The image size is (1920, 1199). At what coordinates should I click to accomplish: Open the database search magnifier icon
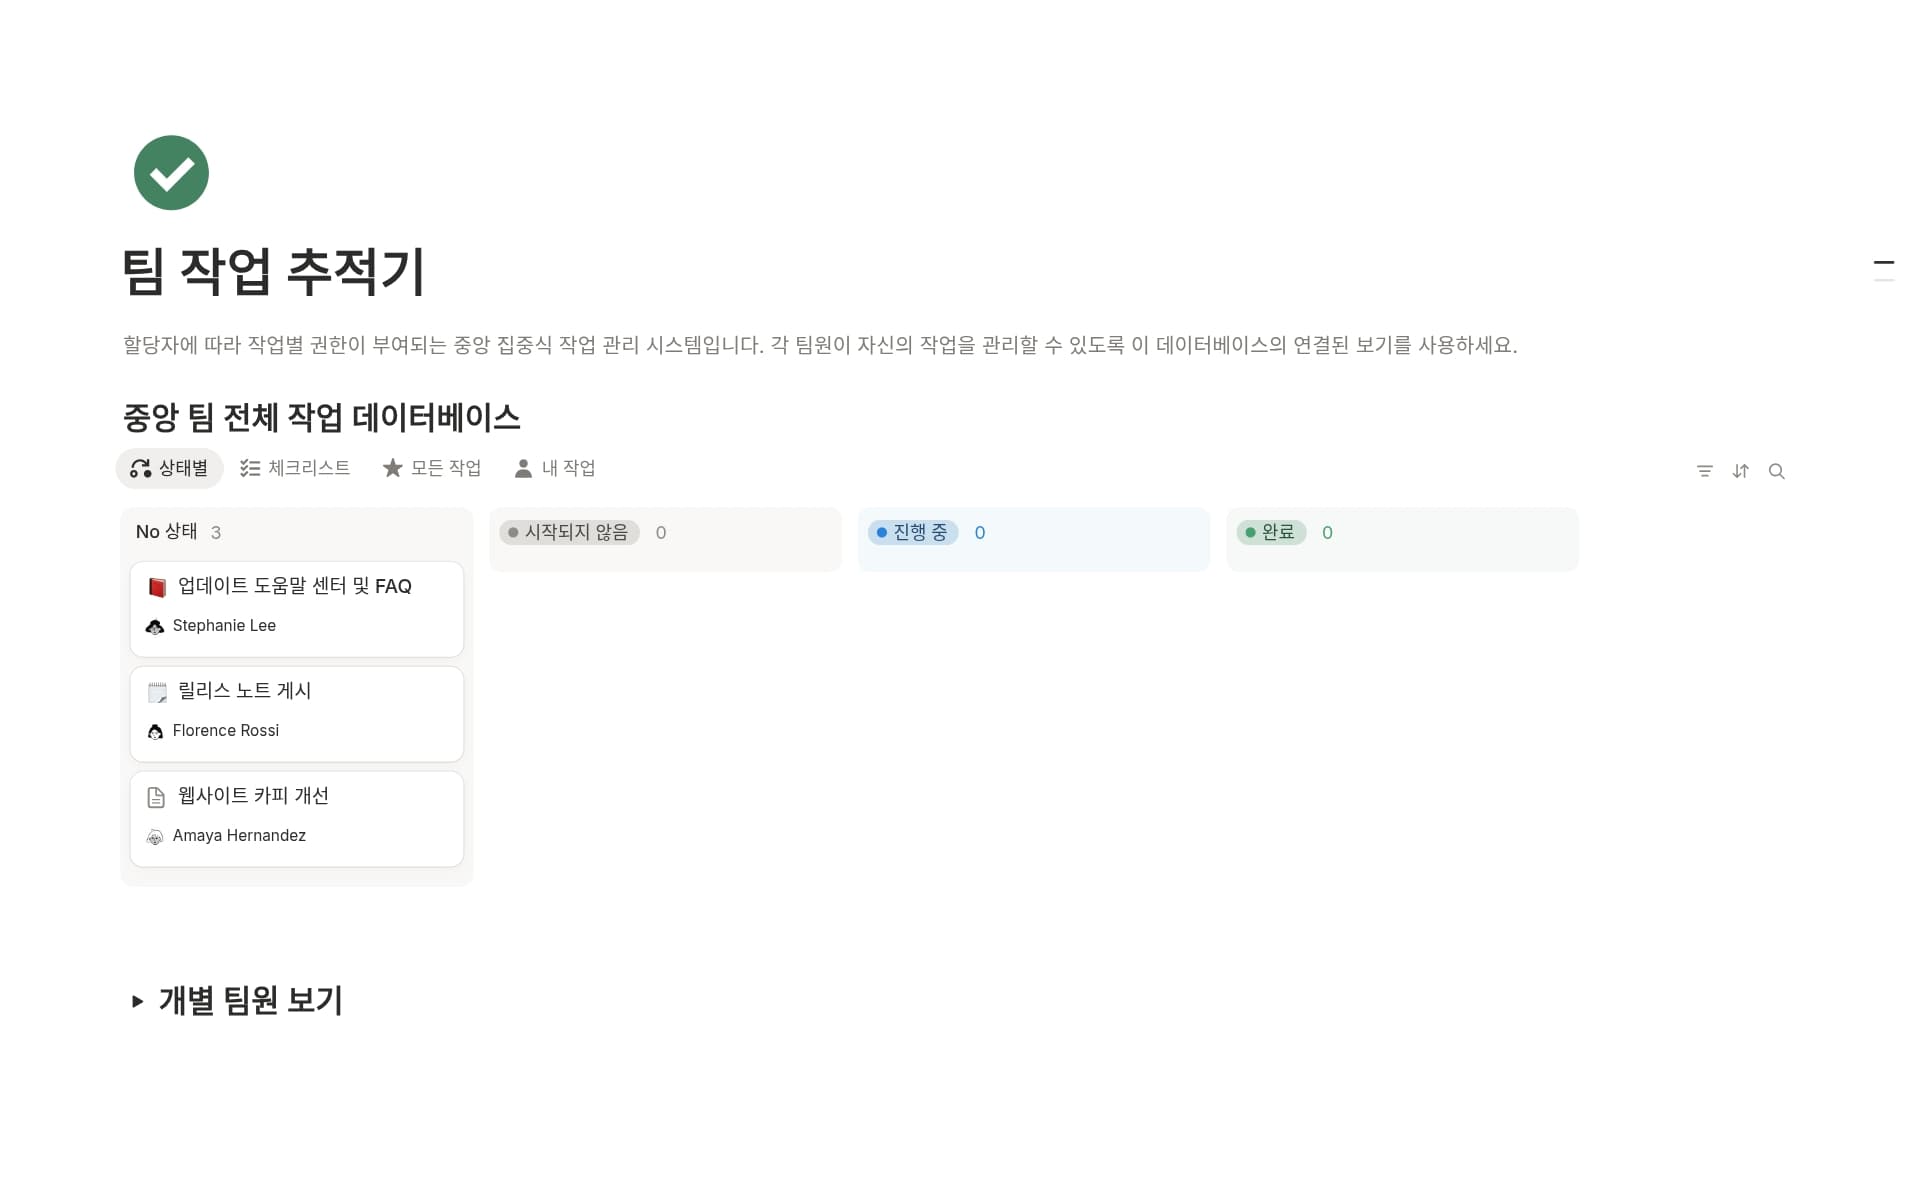(x=1776, y=471)
